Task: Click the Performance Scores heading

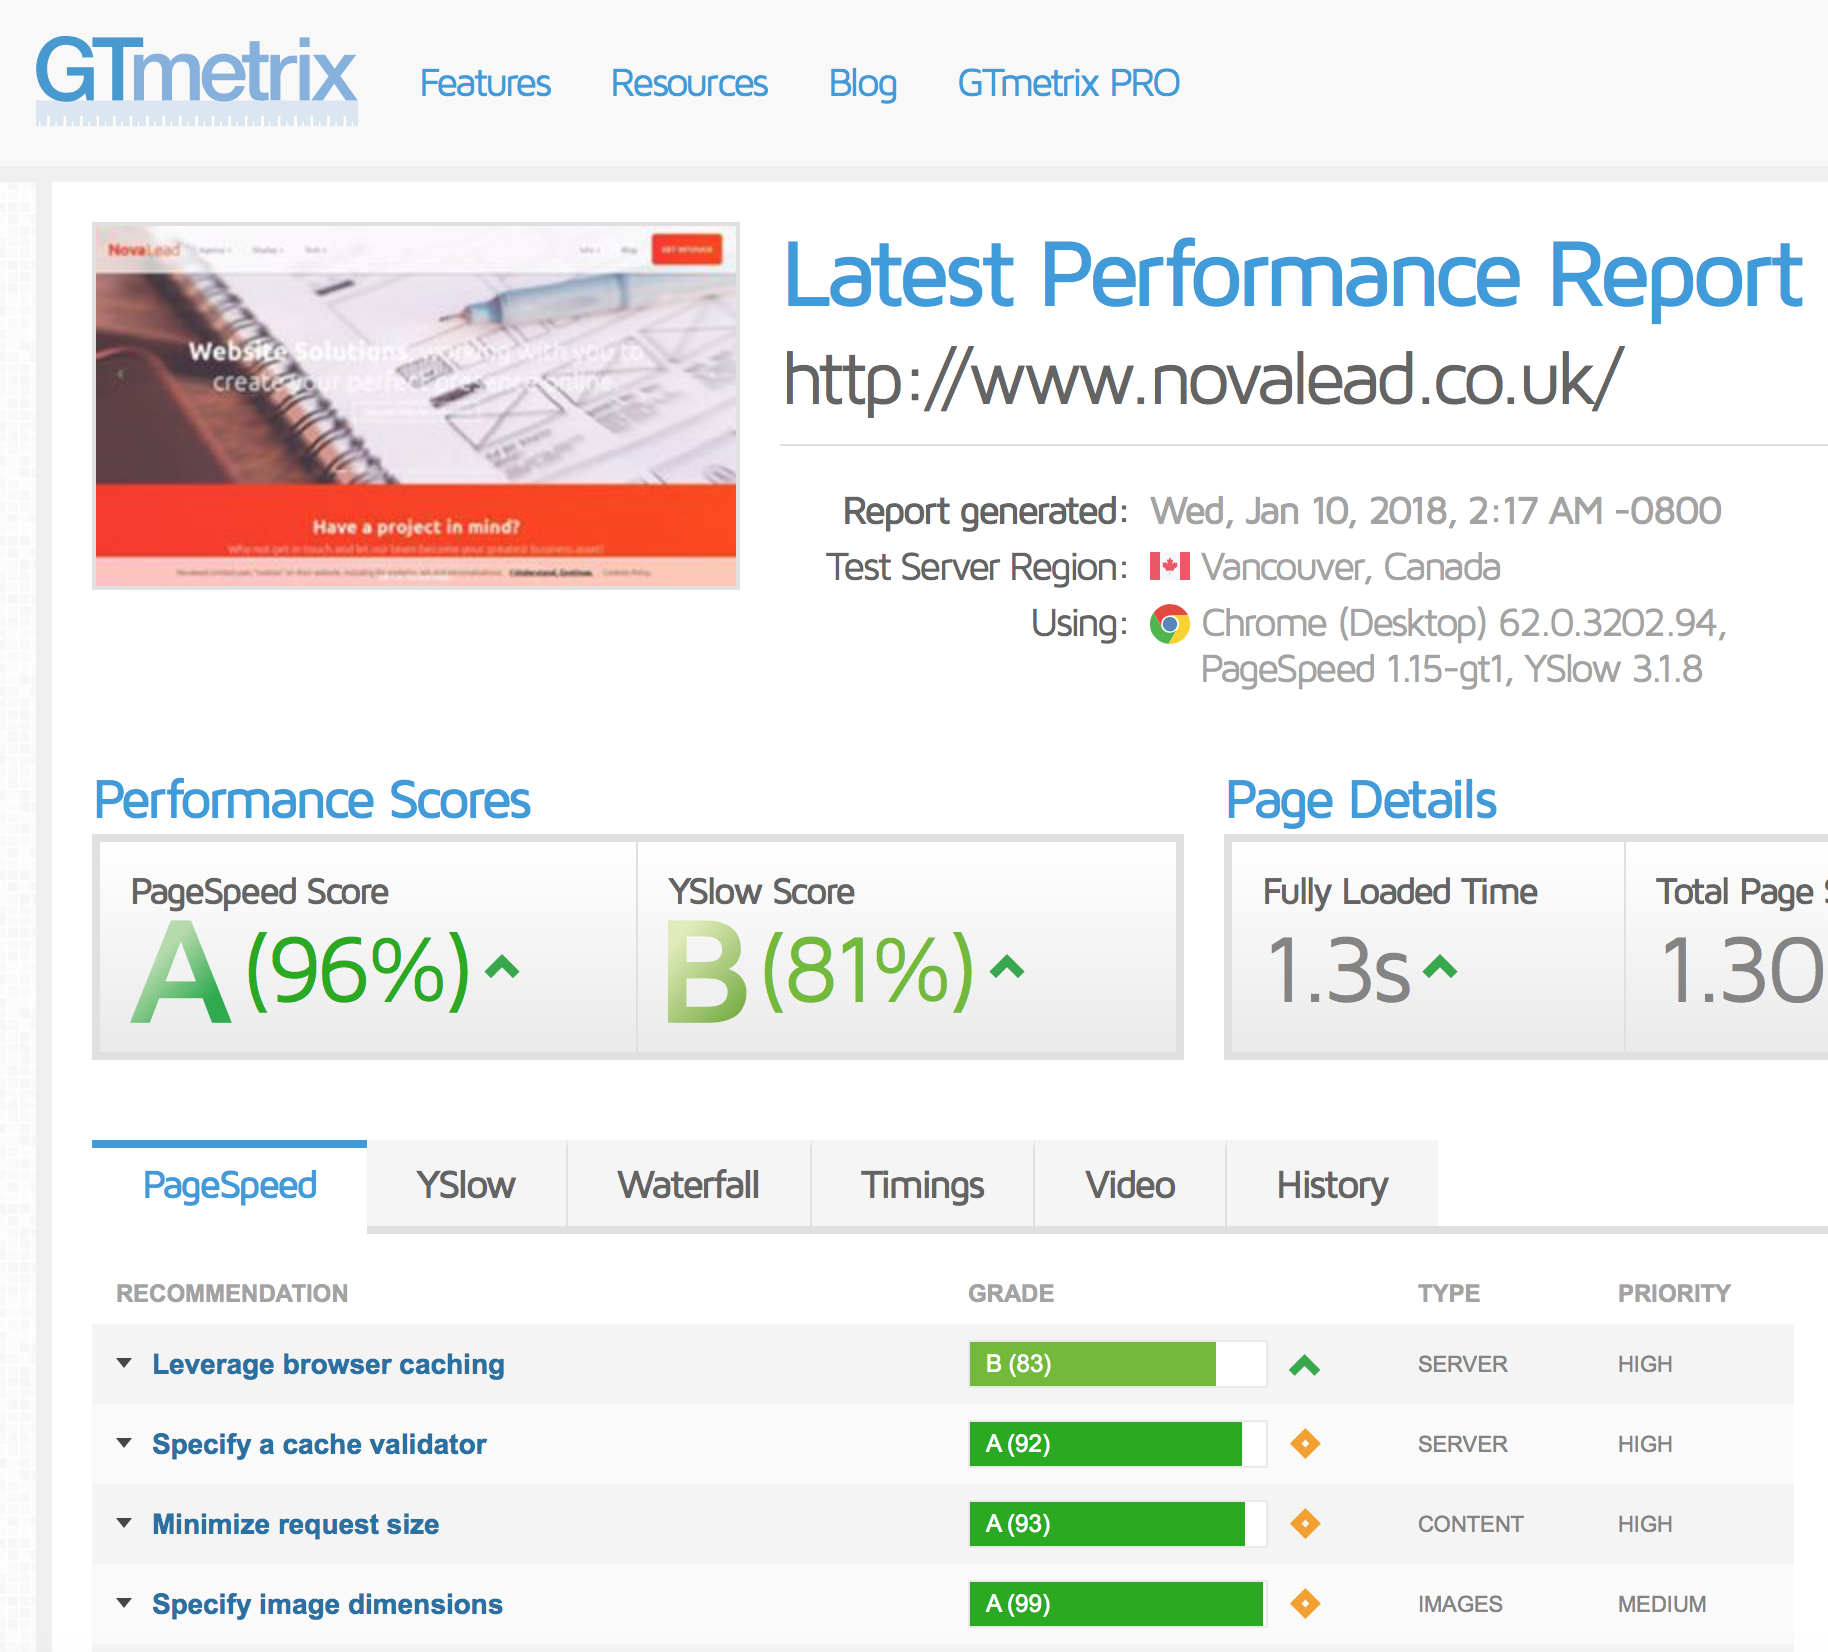Action: (312, 800)
